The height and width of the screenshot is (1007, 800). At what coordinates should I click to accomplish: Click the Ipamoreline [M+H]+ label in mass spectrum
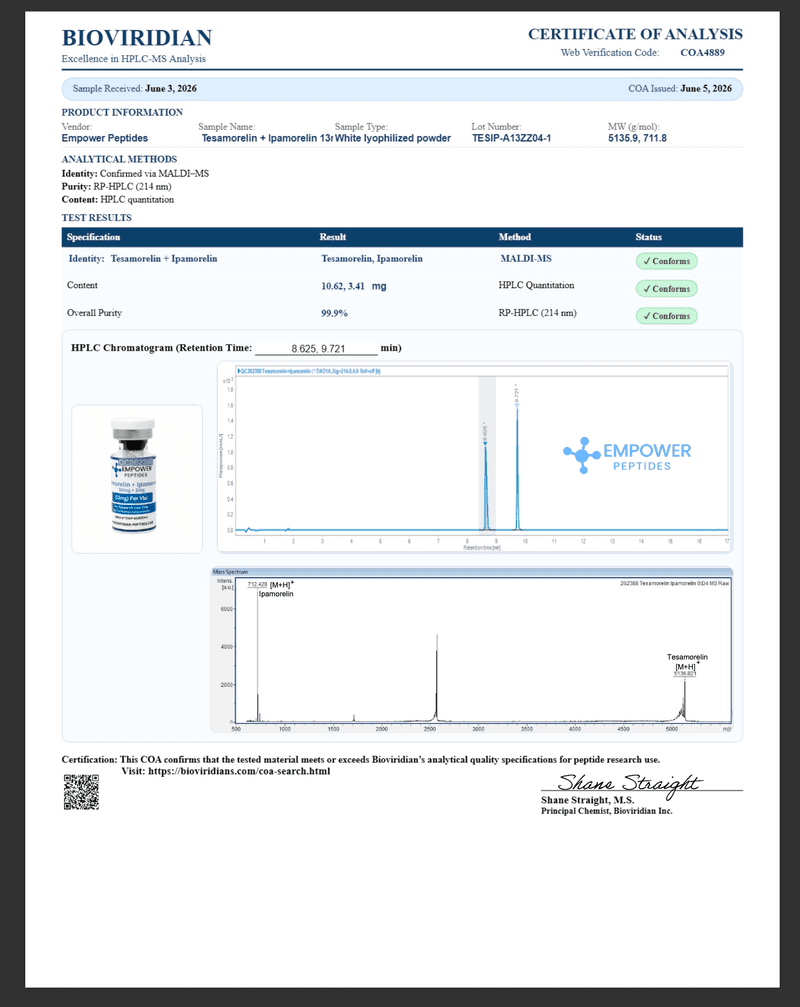(276, 590)
